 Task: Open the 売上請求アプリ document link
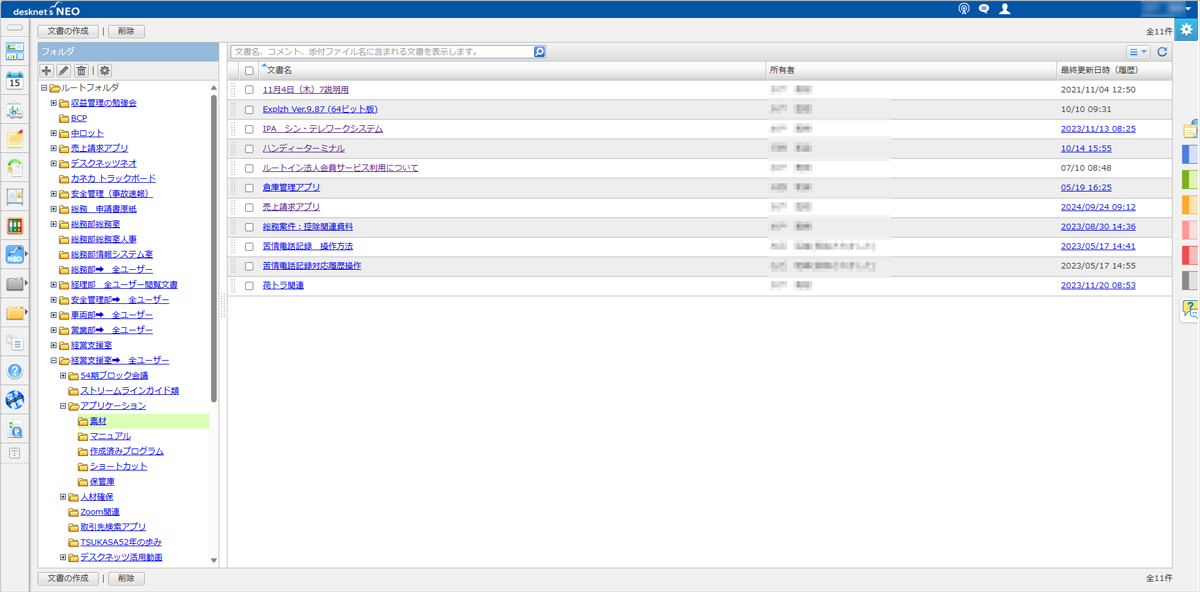(x=291, y=207)
